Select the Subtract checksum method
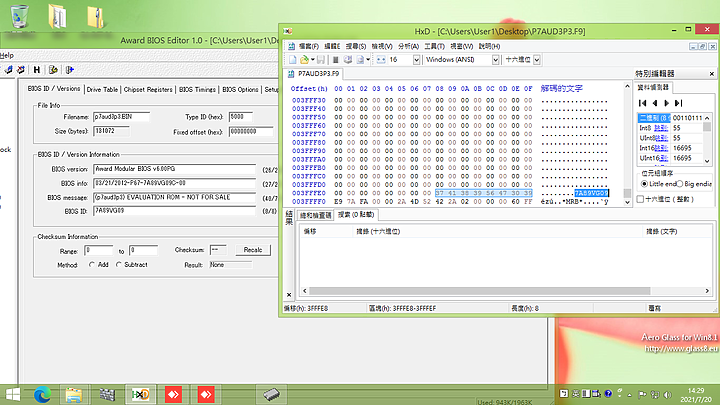Viewport: 720px width, 405px height. click(x=119, y=264)
